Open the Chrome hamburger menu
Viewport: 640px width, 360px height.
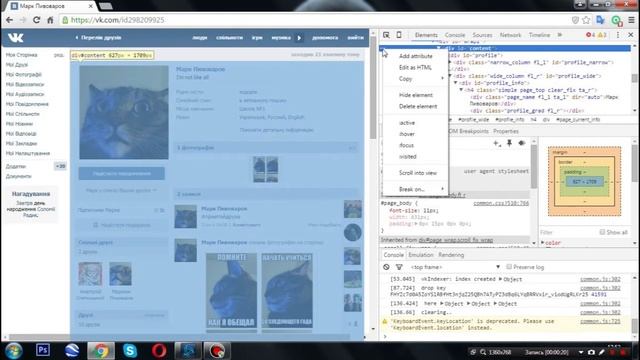coord(631,20)
